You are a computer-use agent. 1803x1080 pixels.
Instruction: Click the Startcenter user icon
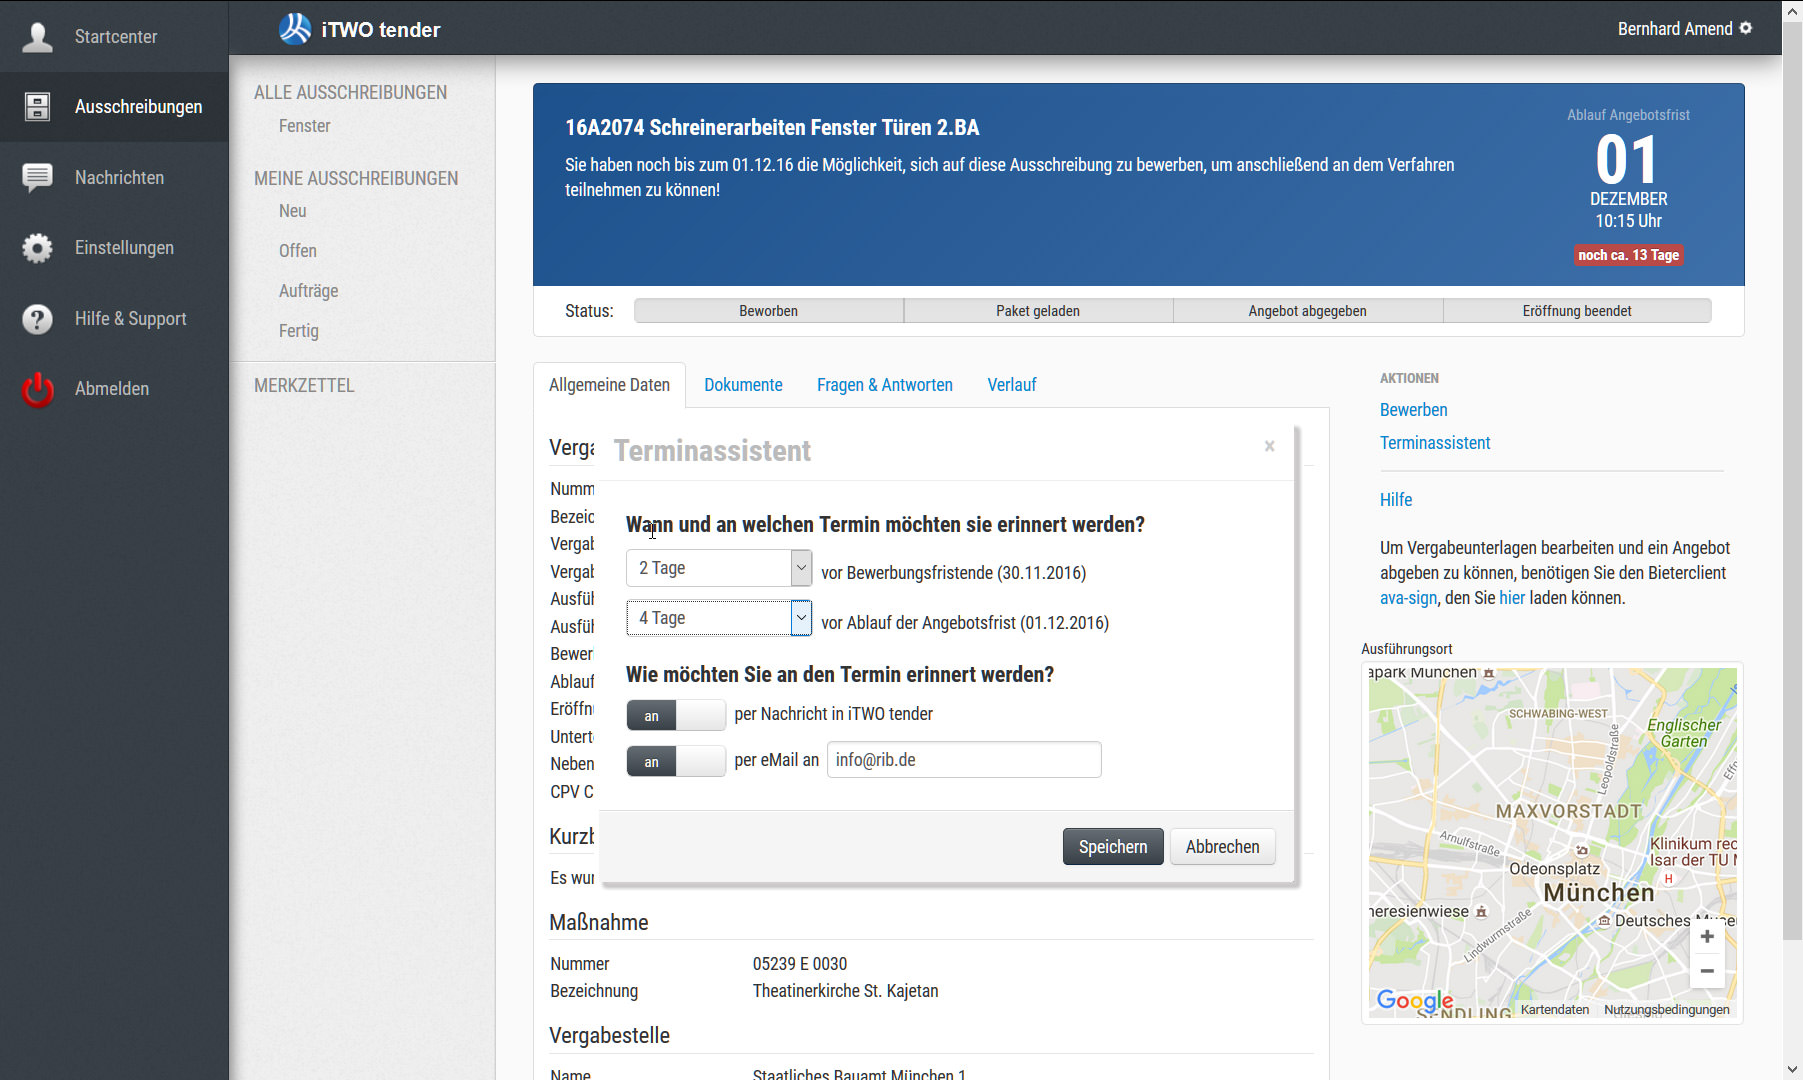[x=38, y=37]
